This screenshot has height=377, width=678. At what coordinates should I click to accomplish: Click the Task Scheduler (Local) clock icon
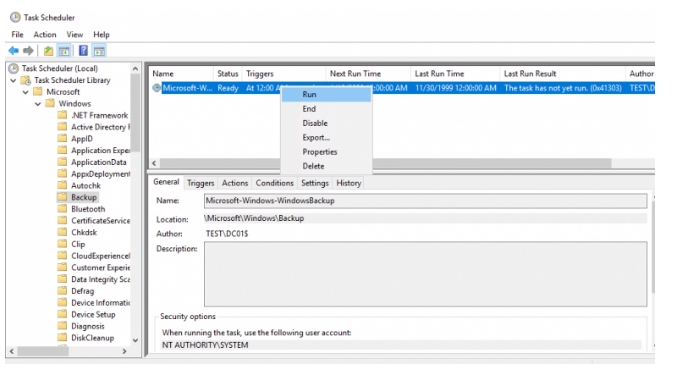click(14, 68)
